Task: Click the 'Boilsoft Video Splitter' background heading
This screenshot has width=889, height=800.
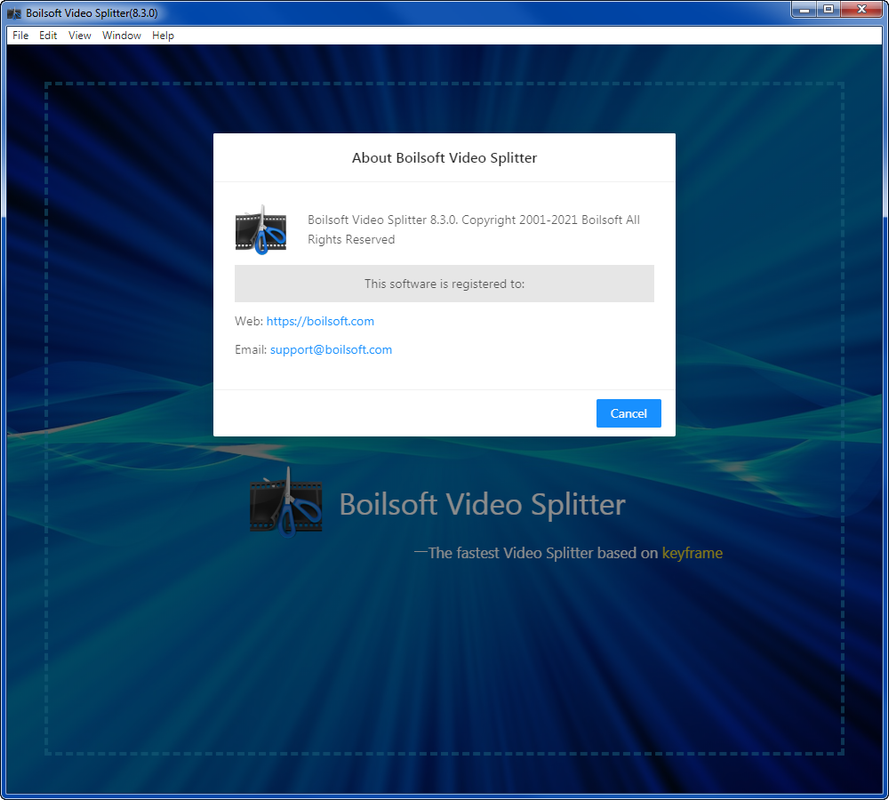Action: (x=482, y=504)
